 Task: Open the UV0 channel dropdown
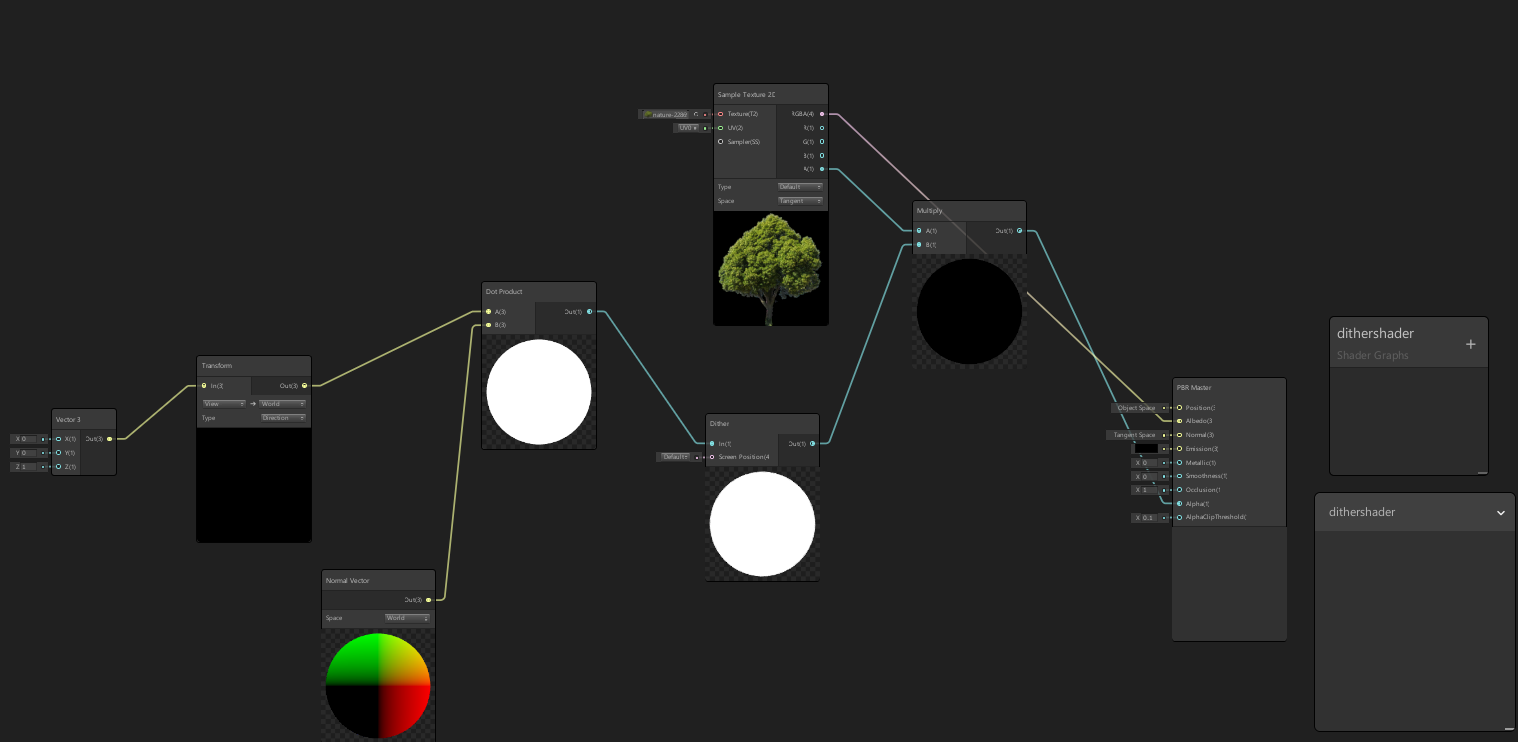coord(687,128)
